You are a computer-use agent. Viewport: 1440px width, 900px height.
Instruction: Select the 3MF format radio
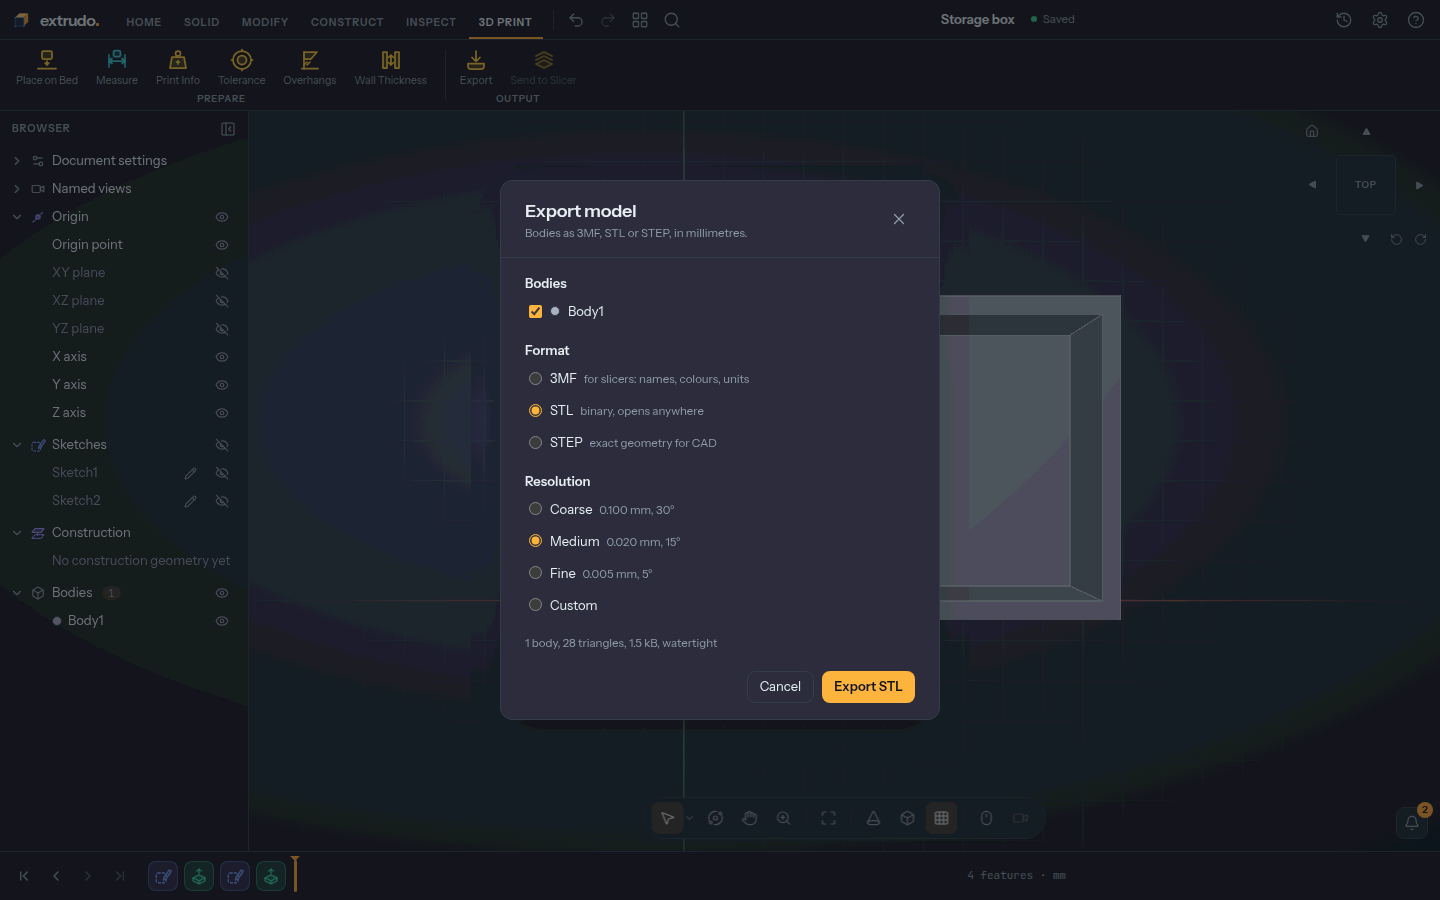click(x=536, y=379)
